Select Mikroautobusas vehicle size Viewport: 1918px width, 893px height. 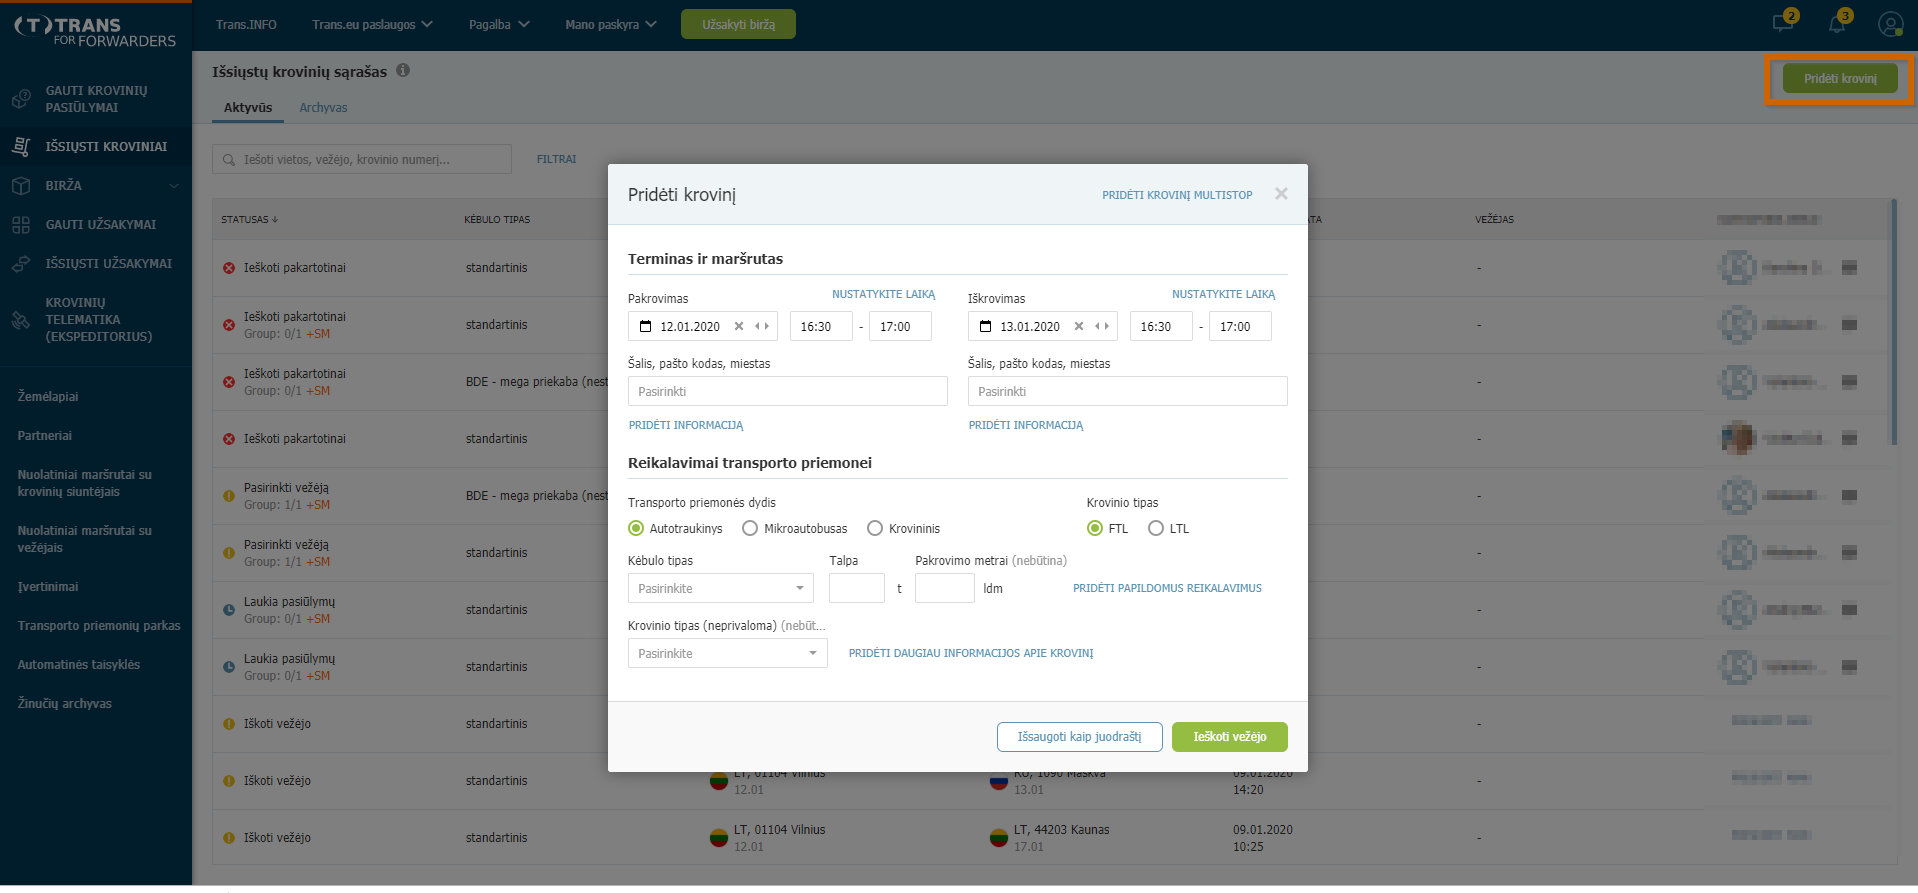point(750,528)
